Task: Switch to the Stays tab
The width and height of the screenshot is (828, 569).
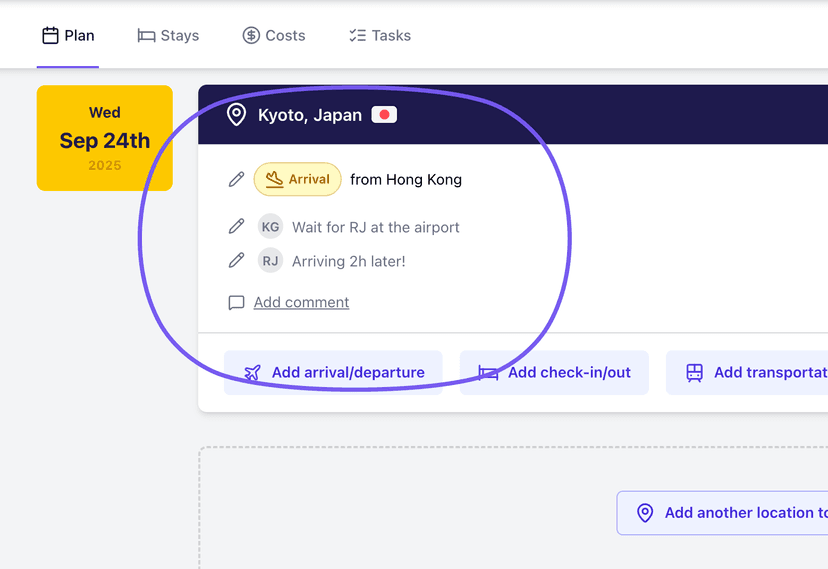Action: tap(168, 35)
